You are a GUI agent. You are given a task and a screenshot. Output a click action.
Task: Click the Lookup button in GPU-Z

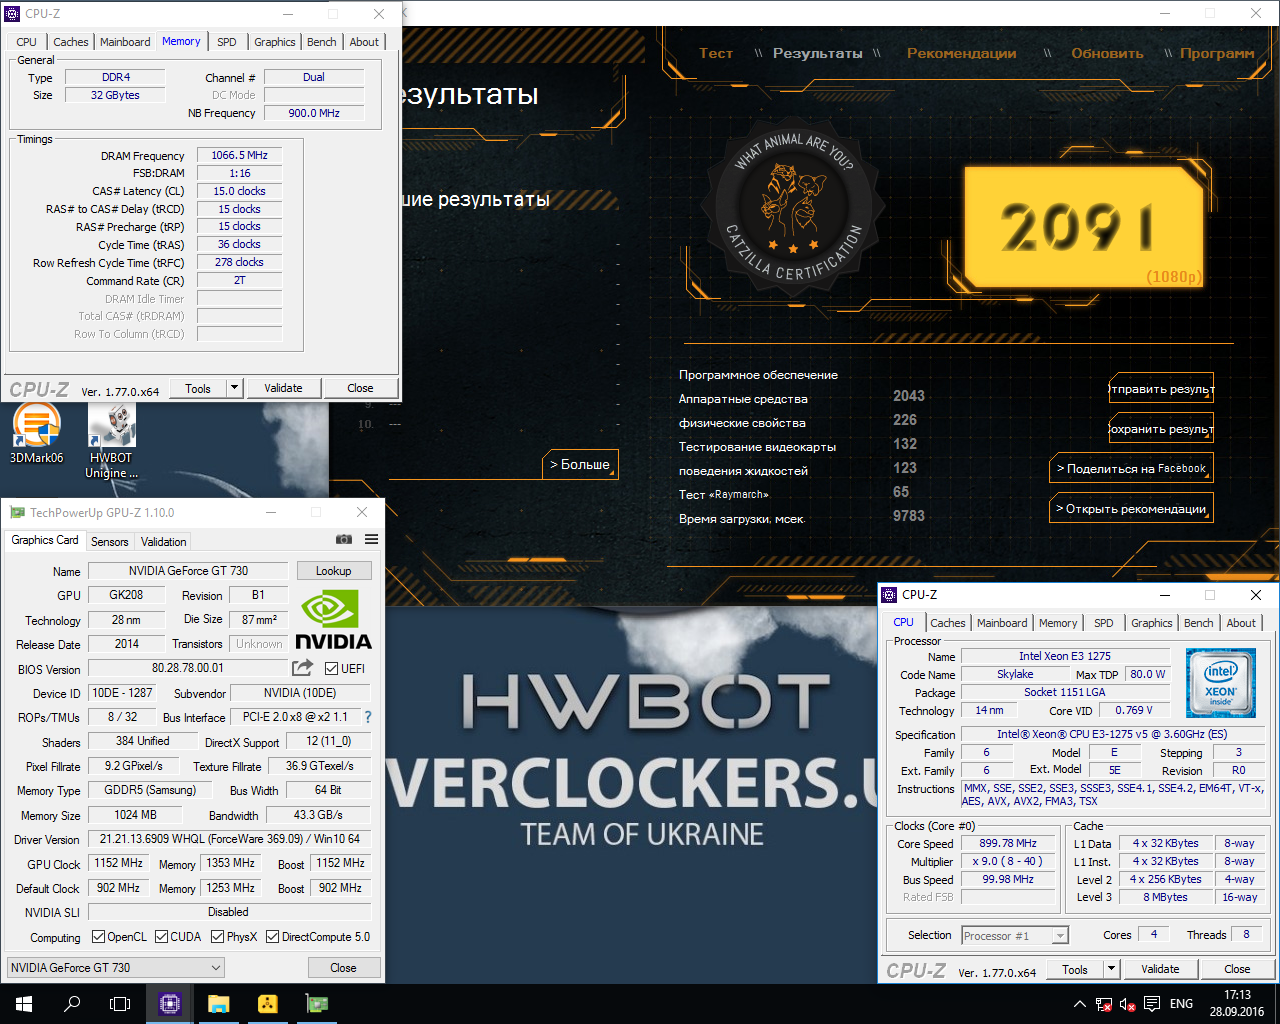coord(334,571)
